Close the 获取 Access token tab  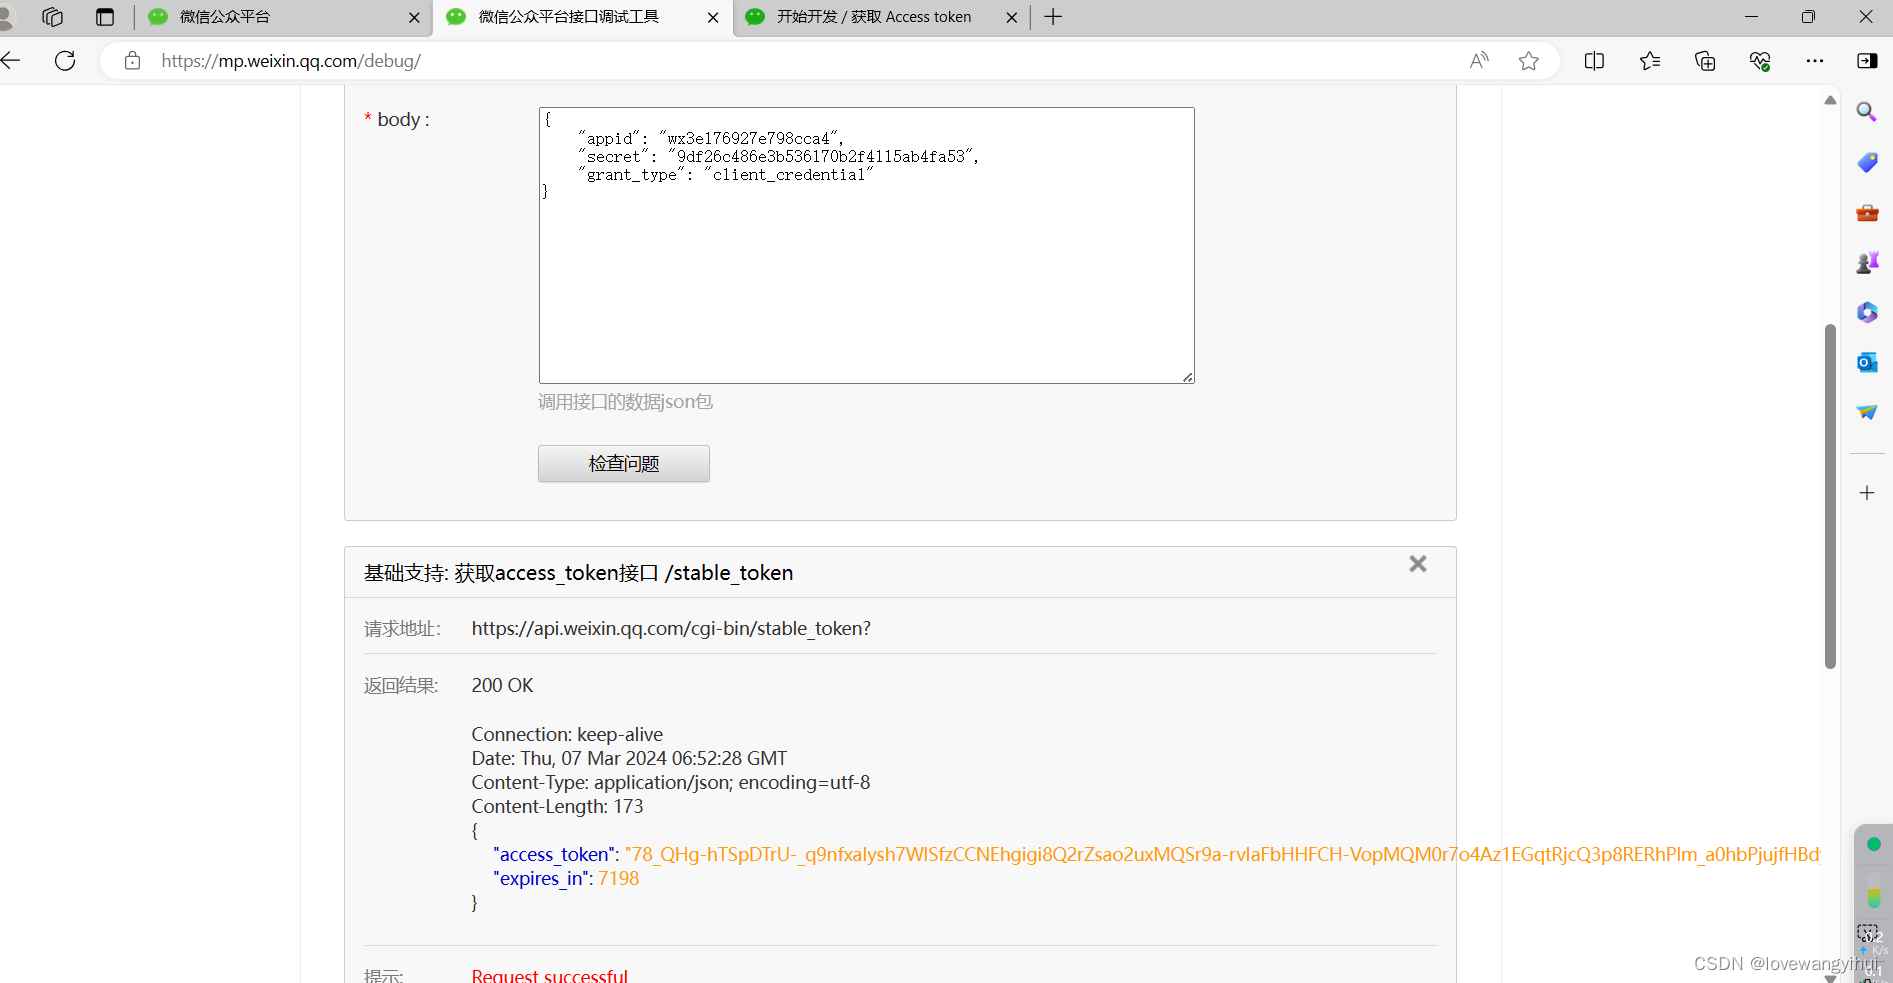pos(1012,17)
